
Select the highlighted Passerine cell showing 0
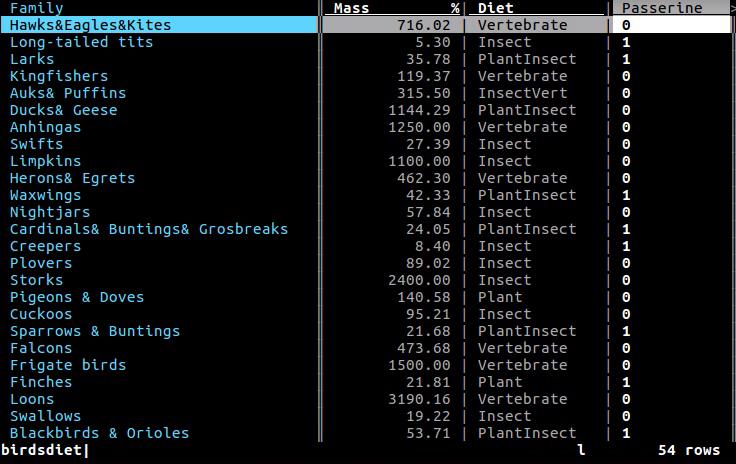[x=671, y=25]
